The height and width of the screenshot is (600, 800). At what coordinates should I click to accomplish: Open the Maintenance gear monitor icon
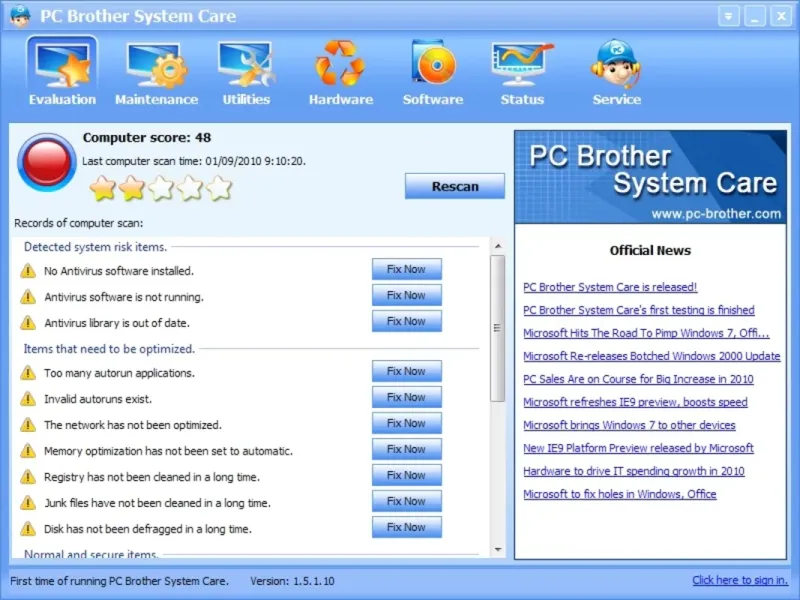pos(157,65)
